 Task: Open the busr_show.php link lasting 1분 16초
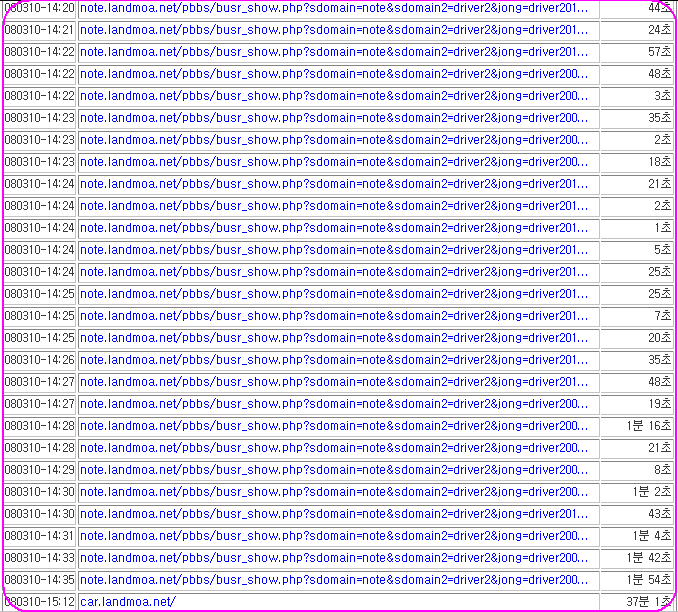[x=334, y=426]
